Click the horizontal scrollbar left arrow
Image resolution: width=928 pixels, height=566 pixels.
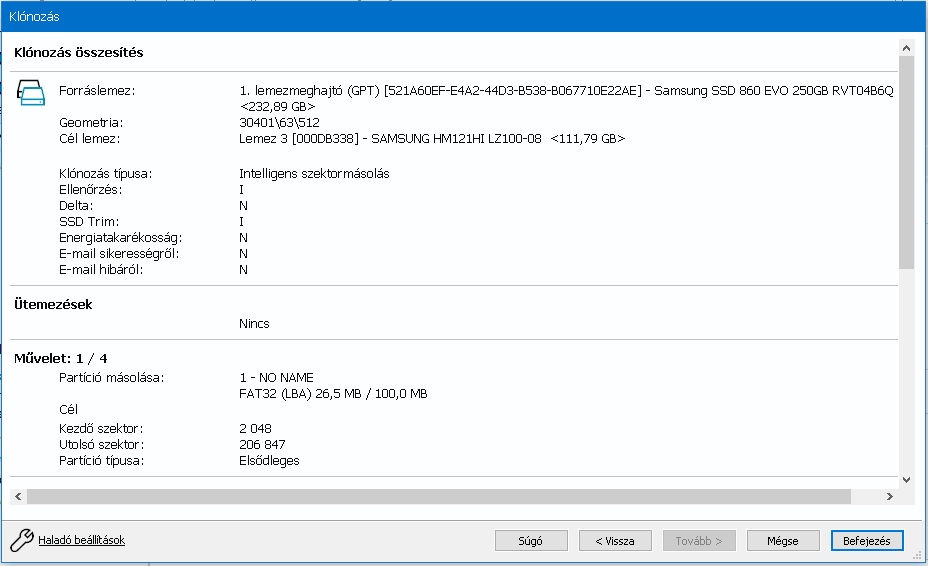coord(17,496)
